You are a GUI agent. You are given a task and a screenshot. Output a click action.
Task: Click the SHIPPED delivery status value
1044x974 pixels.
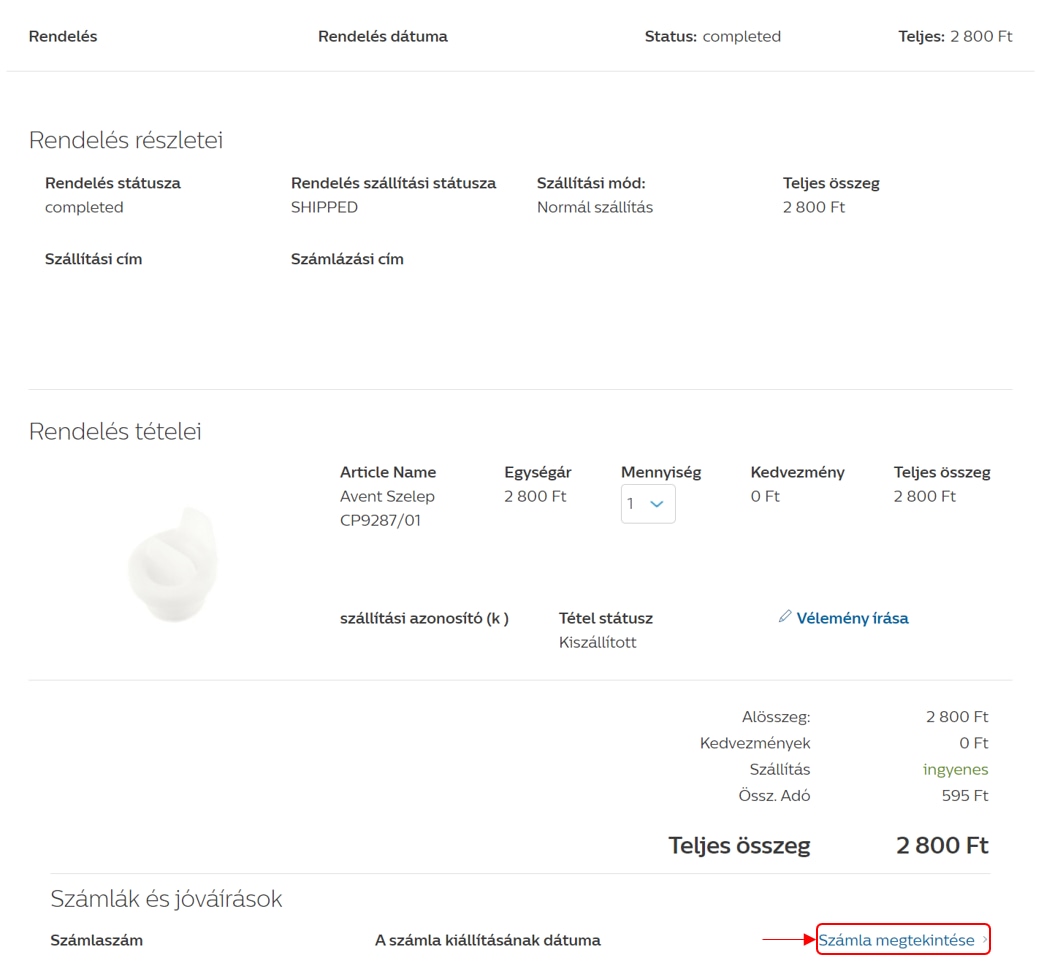pyautogui.click(x=324, y=207)
